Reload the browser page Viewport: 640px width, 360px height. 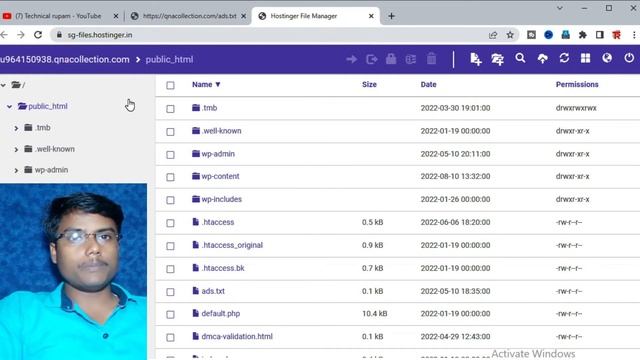pyautogui.click(x=38, y=35)
